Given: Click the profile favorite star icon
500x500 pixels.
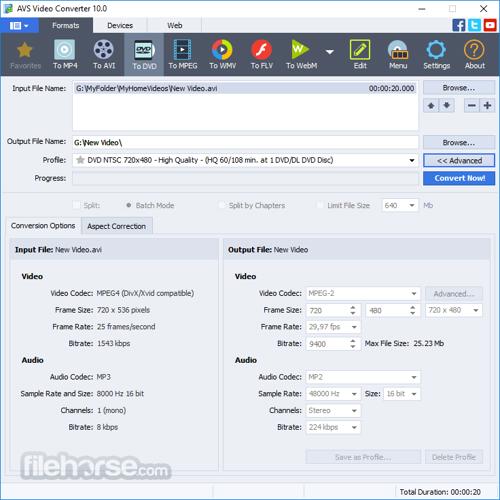Looking at the screenshot, I should (x=80, y=160).
